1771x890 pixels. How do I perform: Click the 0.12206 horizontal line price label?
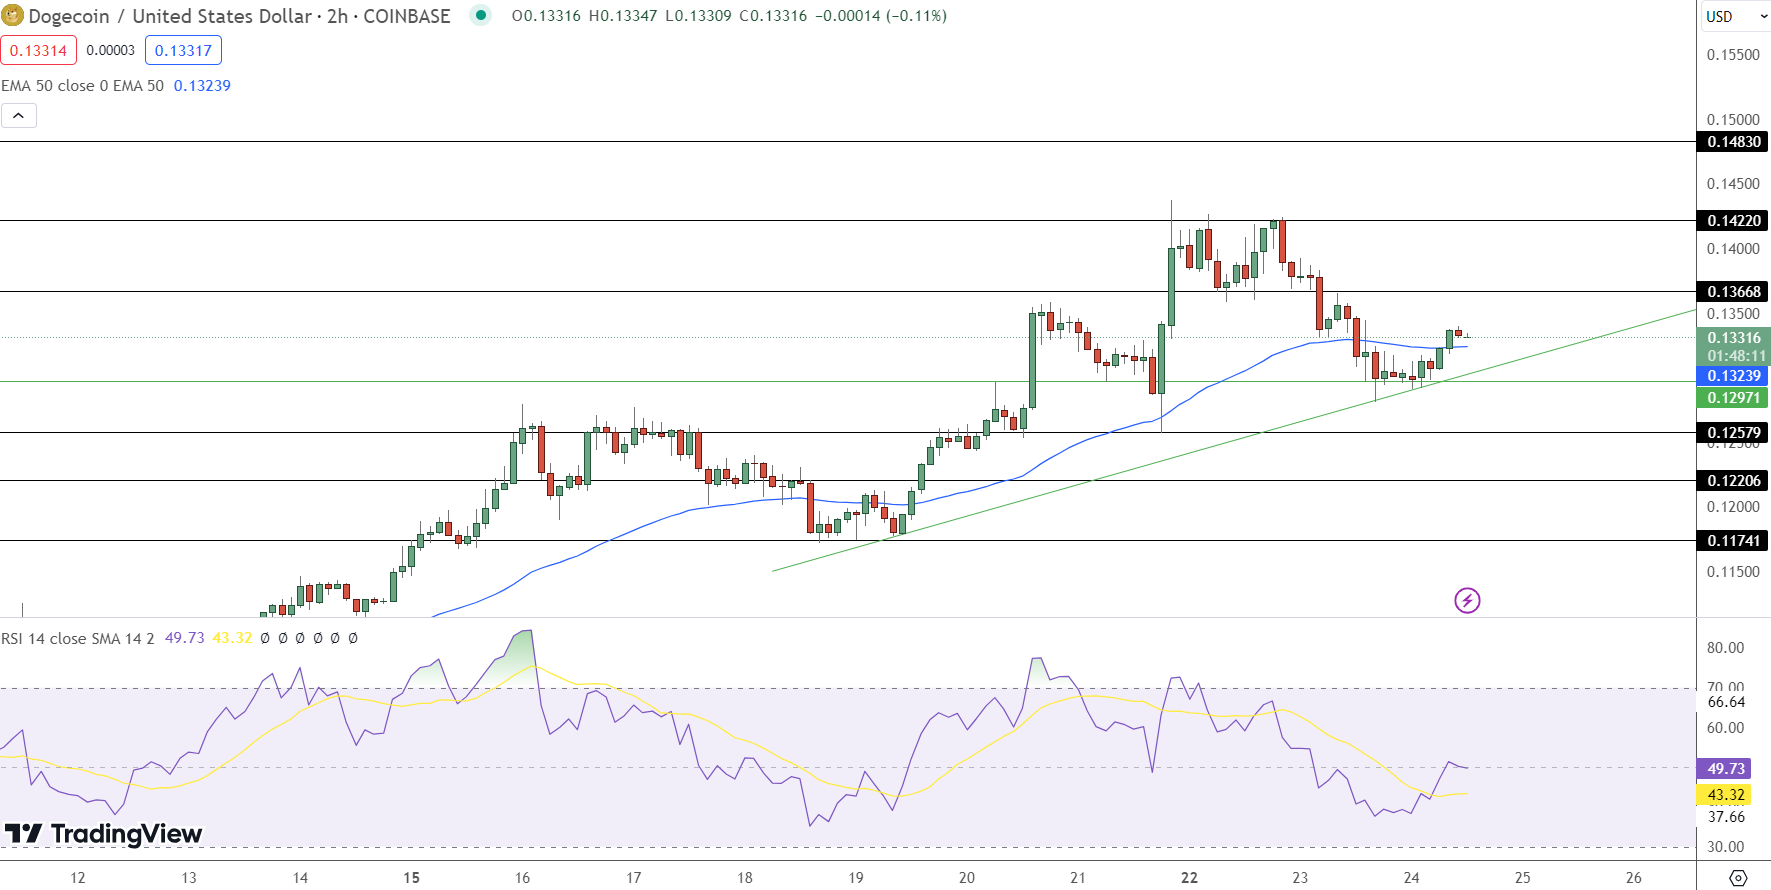pyautogui.click(x=1733, y=481)
